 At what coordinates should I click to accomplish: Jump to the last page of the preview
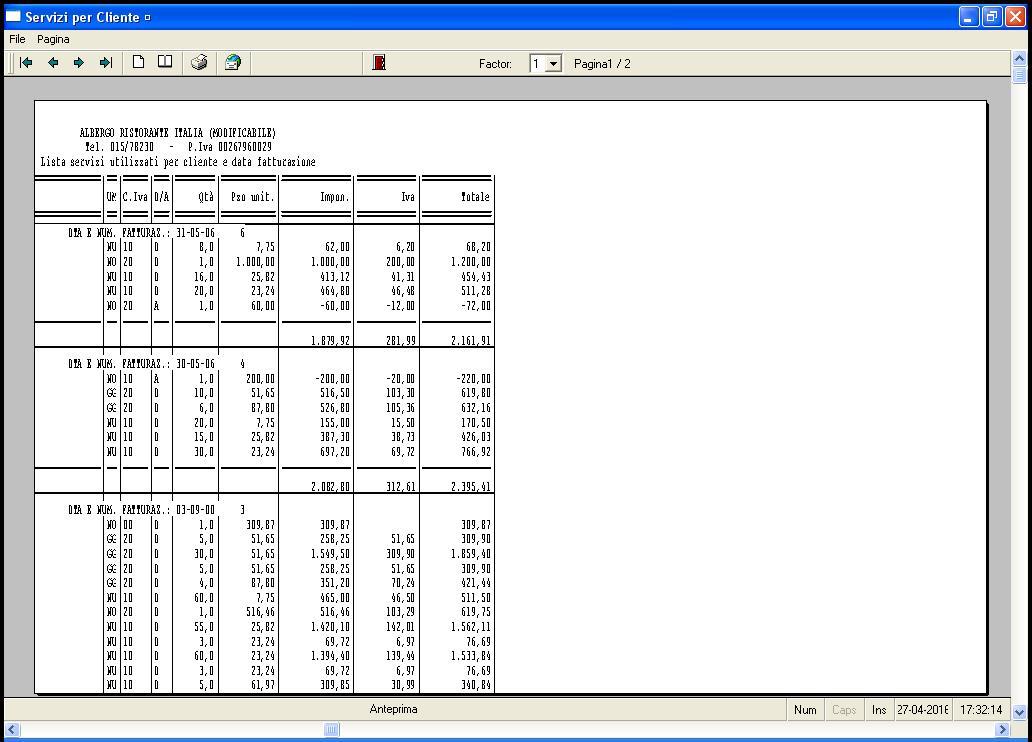[x=105, y=63]
